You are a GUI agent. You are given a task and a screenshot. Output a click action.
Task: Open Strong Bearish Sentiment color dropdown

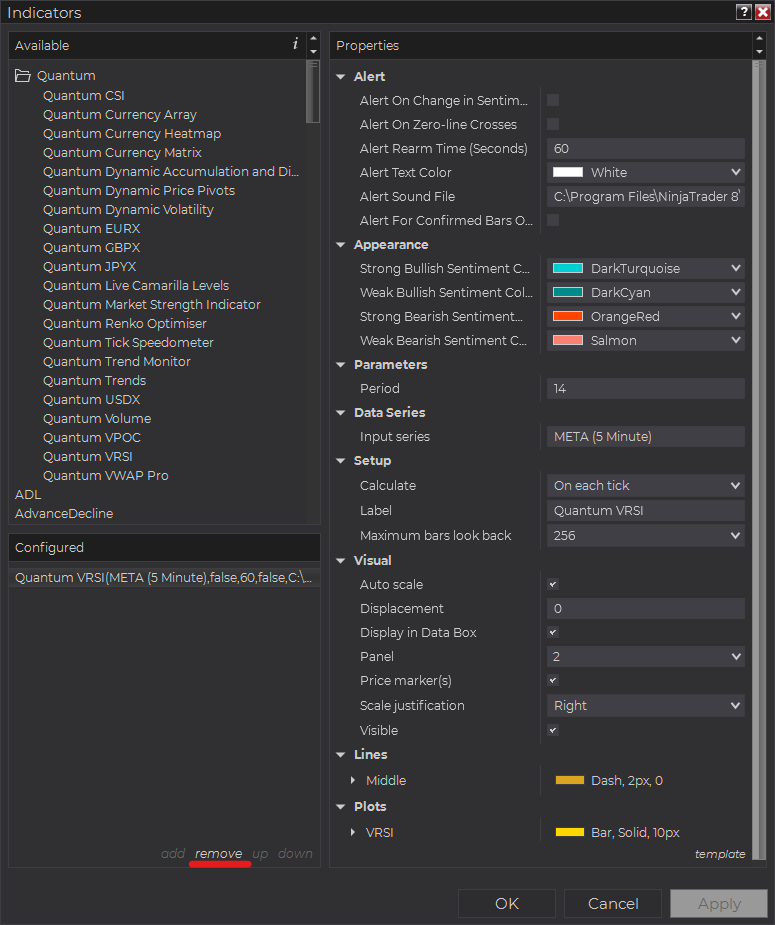[646, 317]
